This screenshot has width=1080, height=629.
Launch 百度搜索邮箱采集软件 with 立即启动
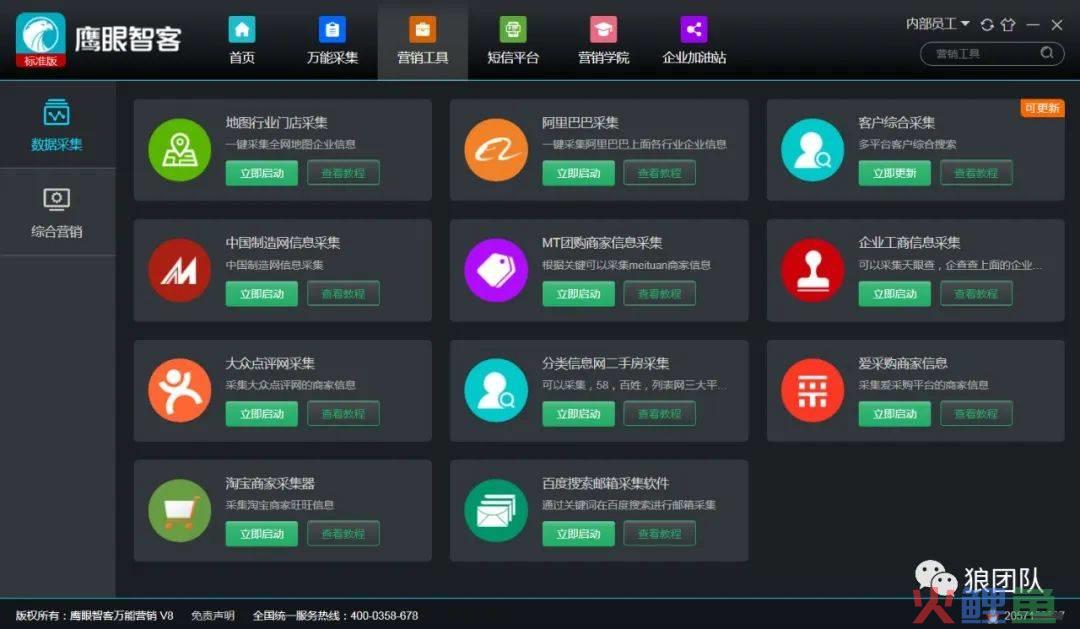(578, 533)
